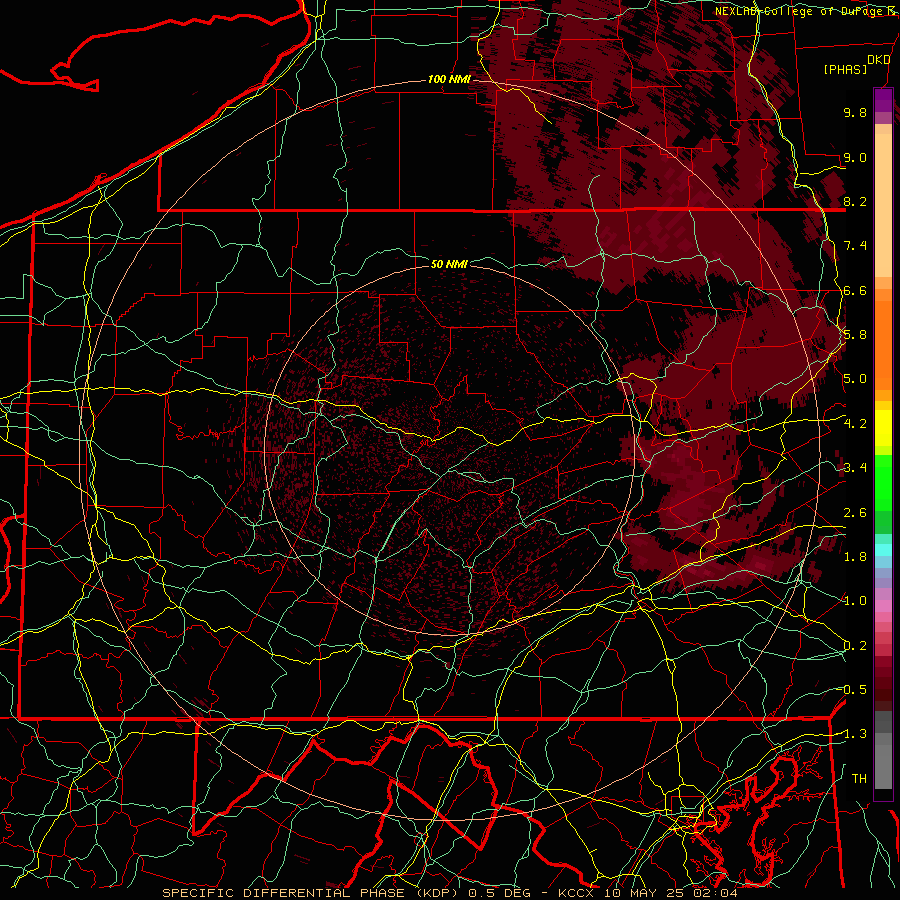Select the cyan band of the color bar

coord(883,550)
